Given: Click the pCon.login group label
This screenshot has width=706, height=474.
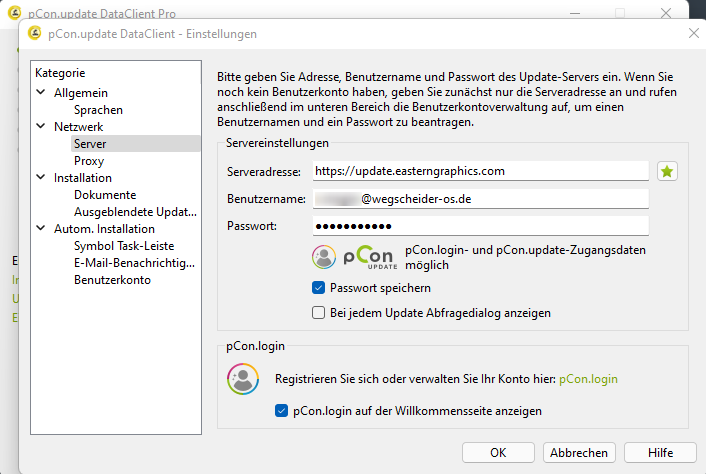Looking at the screenshot, I should click(255, 346).
